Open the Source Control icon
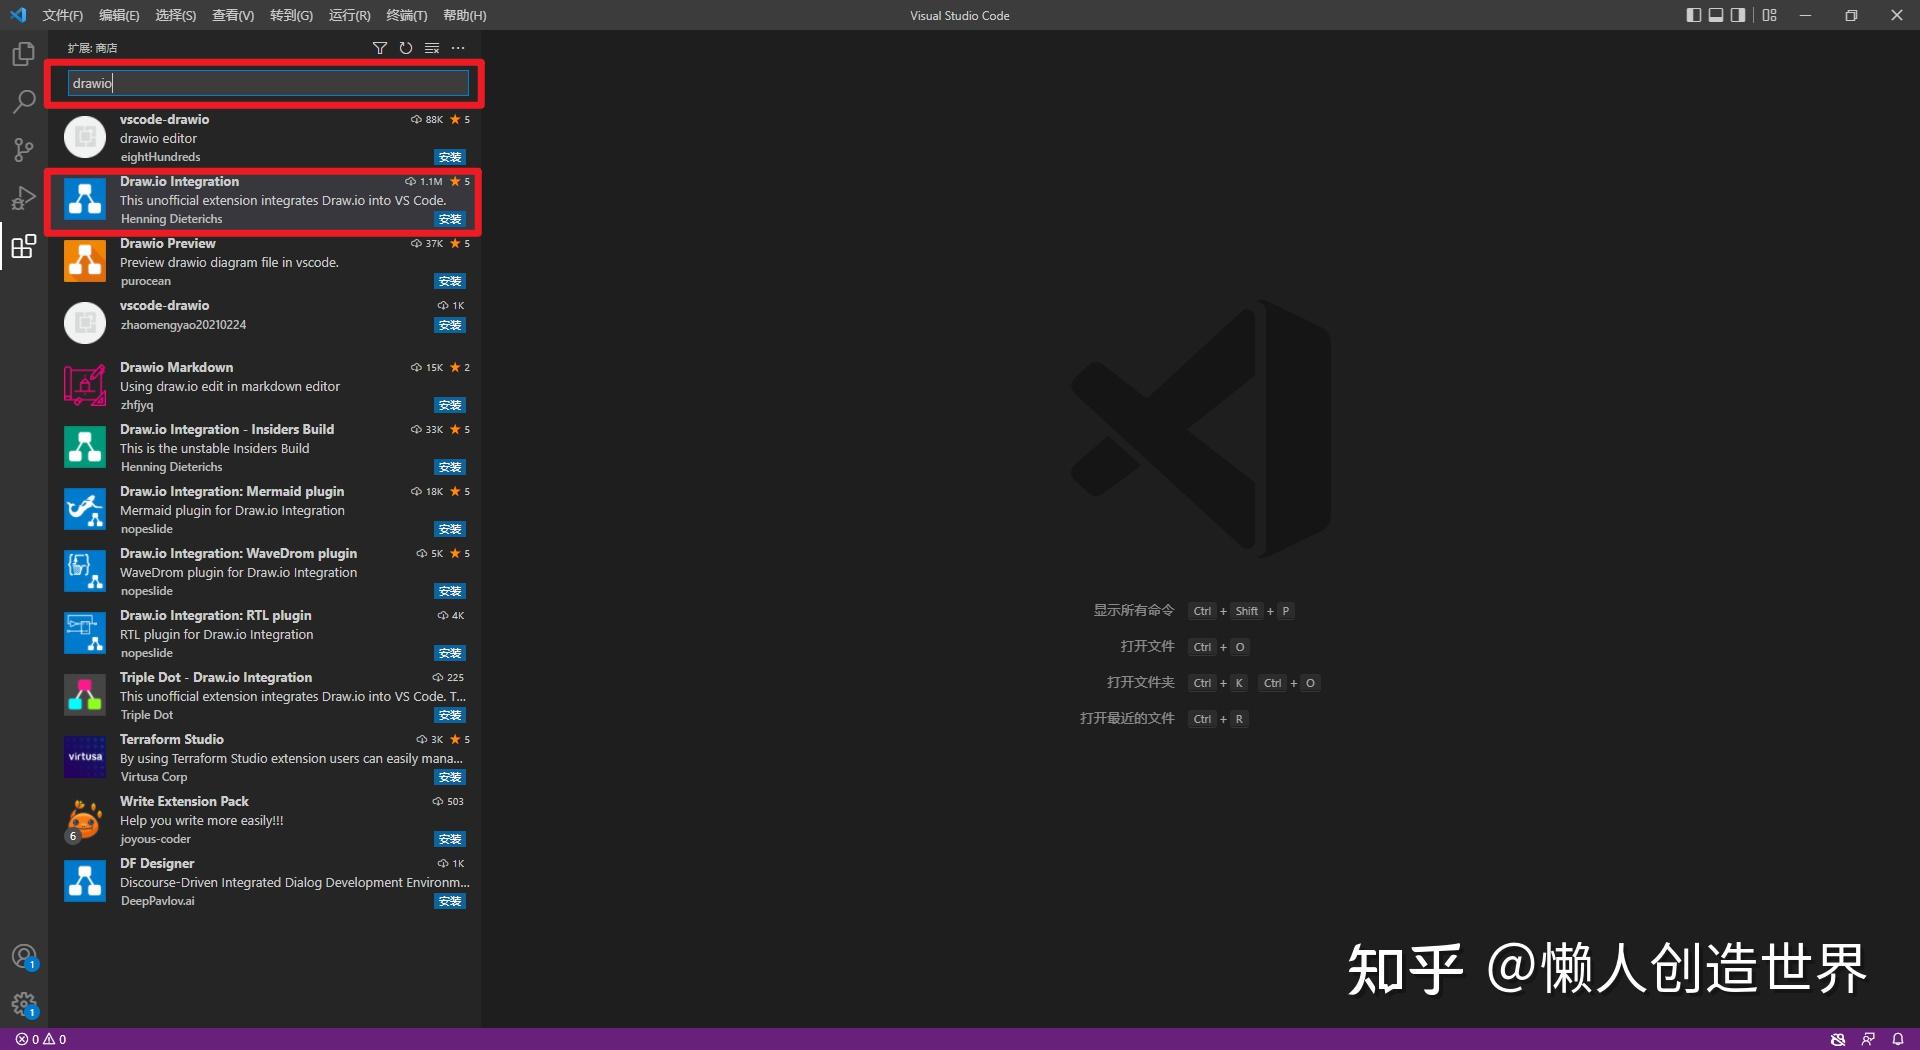Screen dimensions: 1920x1050 (x=23, y=149)
